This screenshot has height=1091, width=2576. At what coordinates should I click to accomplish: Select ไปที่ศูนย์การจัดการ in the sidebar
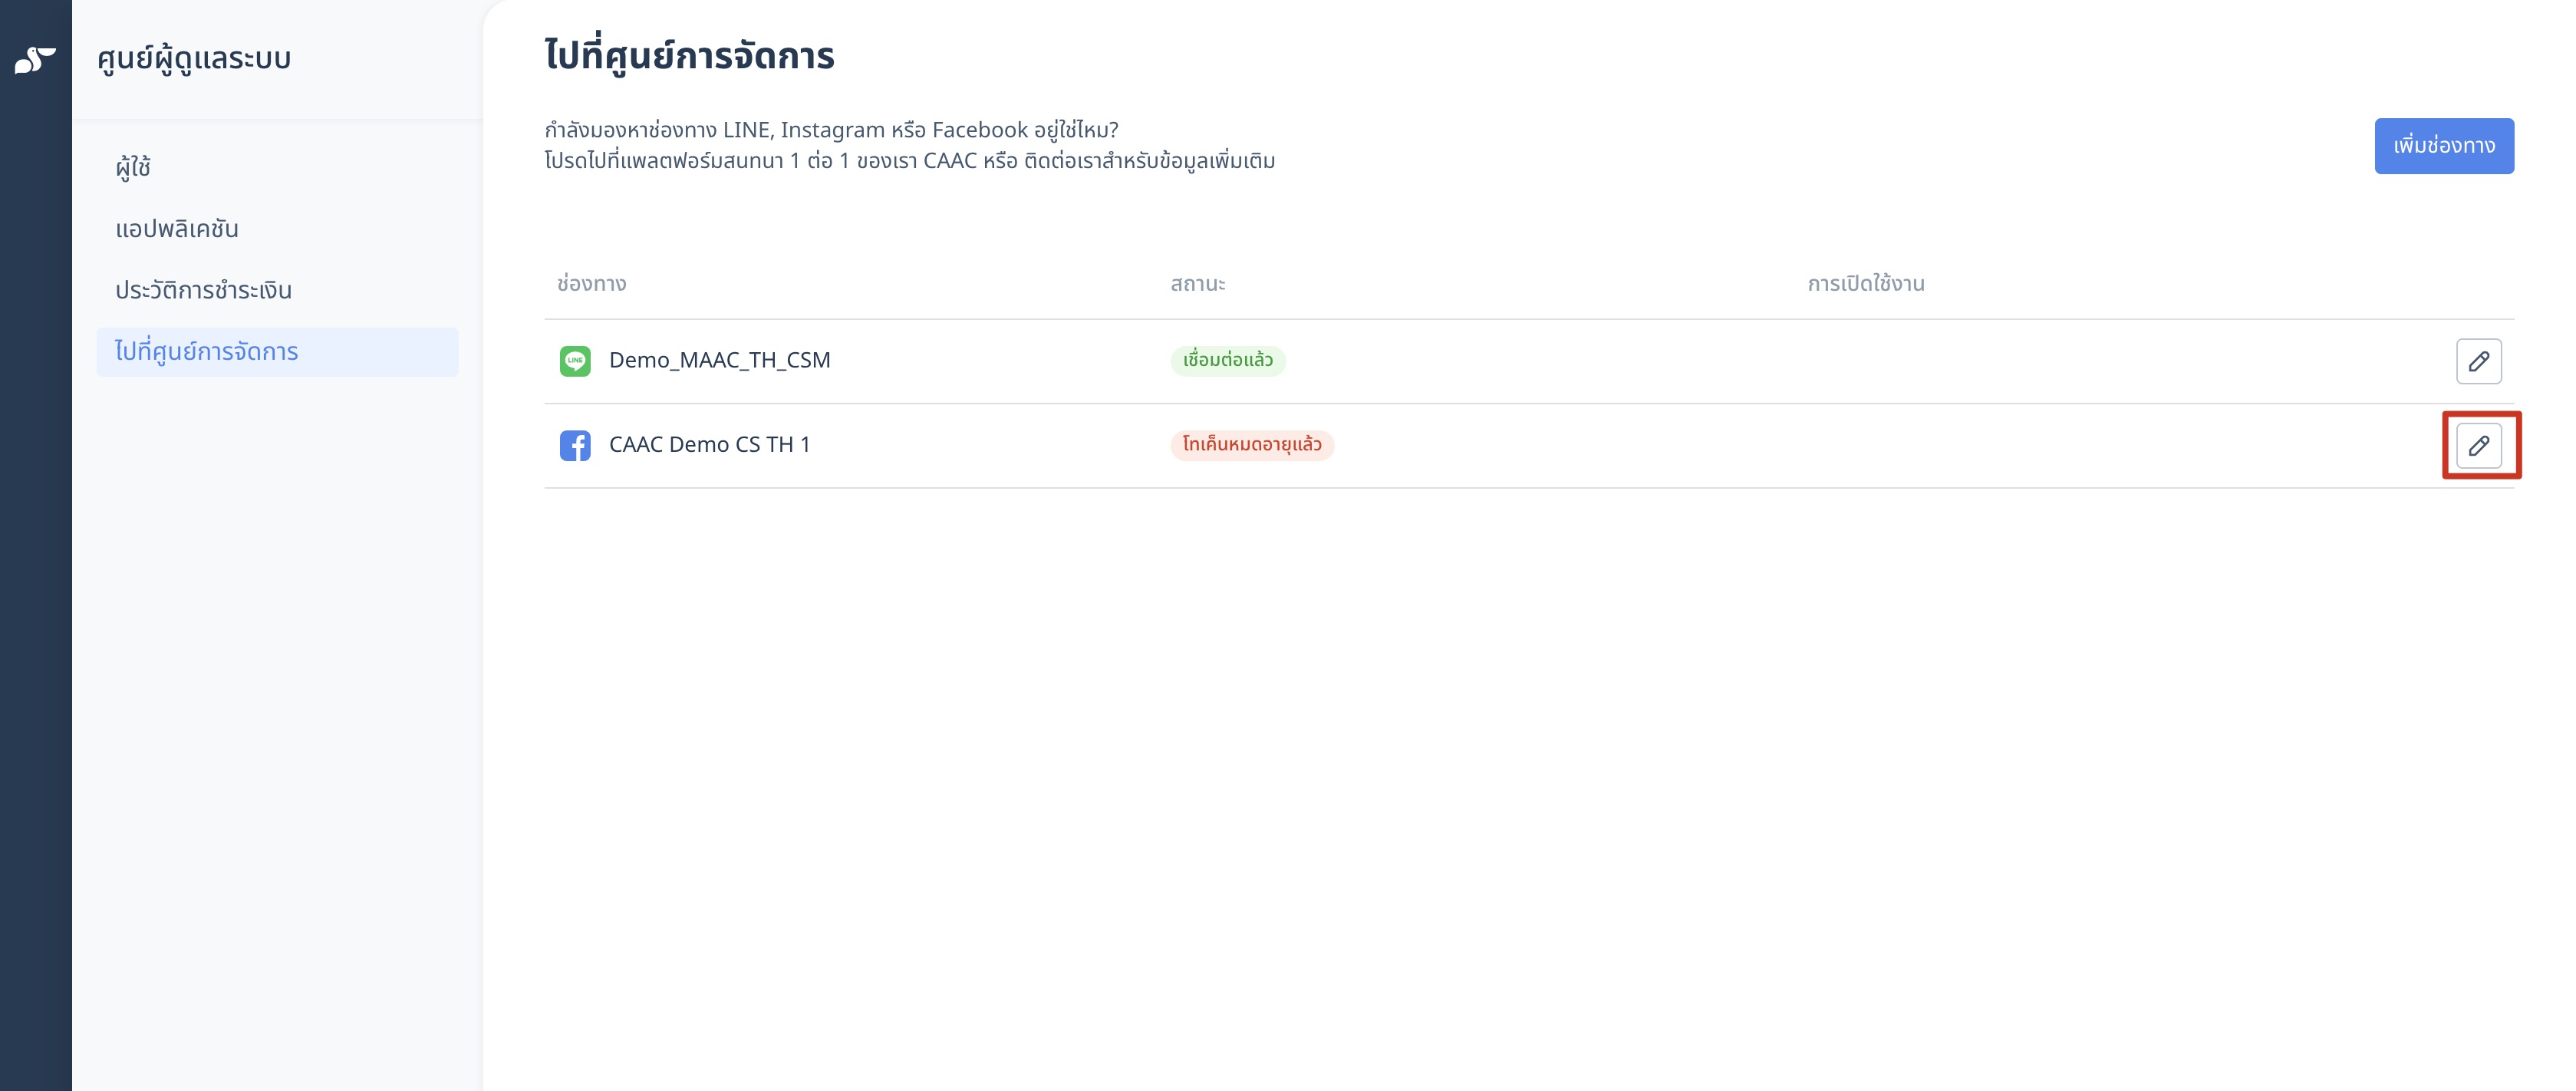pyautogui.click(x=277, y=352)
